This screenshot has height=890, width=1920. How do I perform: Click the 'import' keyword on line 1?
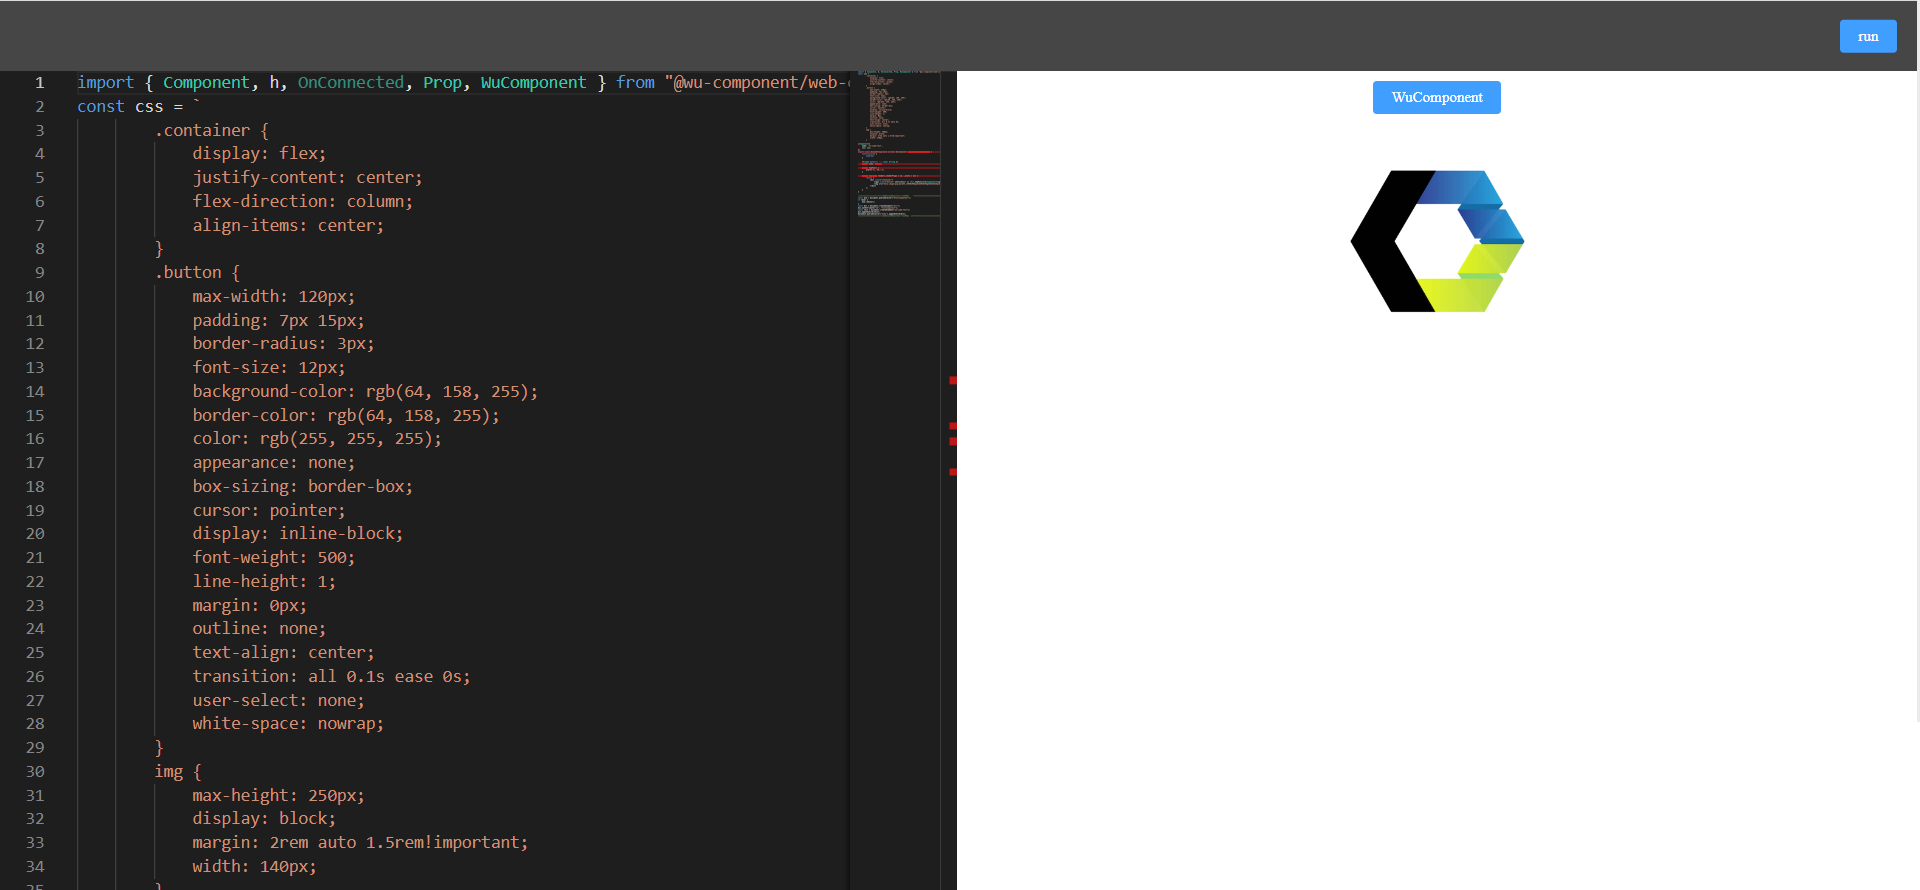(x=105, y=83)
